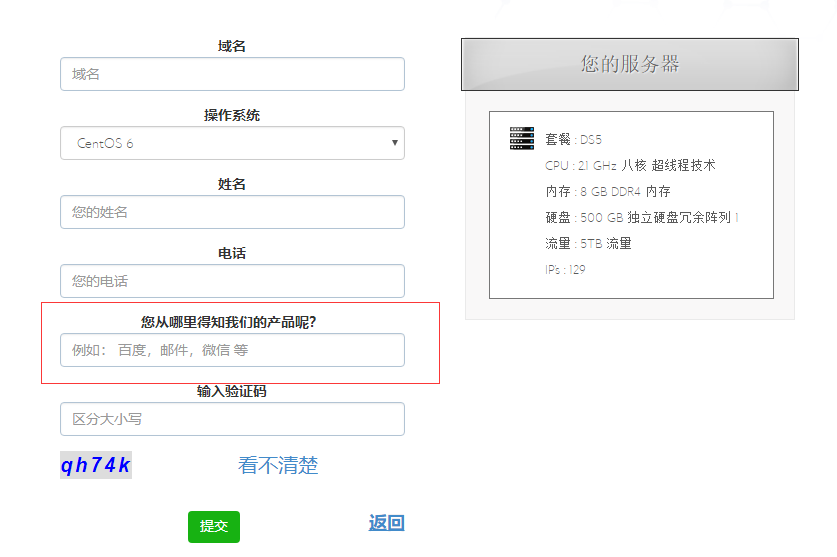Click the 套餐 : DS5 line
837x557 pixels.
(x=573, y=139)
